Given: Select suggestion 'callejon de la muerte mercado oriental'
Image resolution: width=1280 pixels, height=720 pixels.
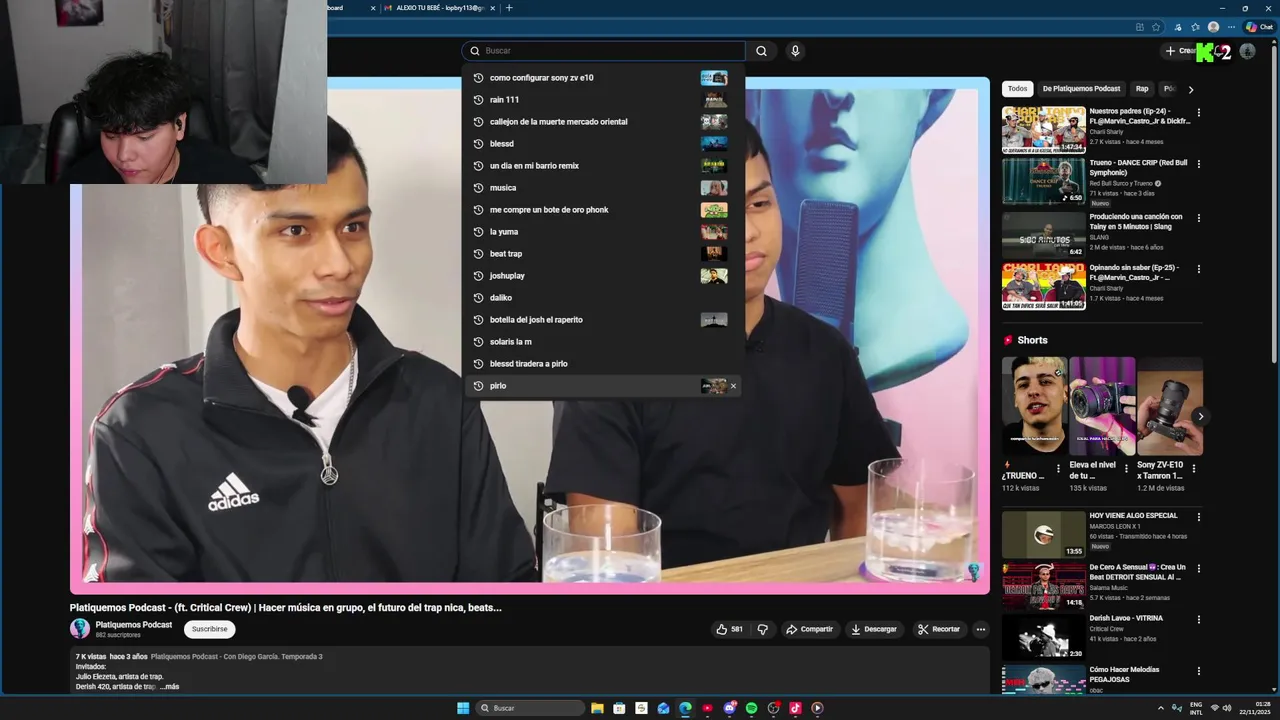Looking at the screenshot, I should point(603,122).
